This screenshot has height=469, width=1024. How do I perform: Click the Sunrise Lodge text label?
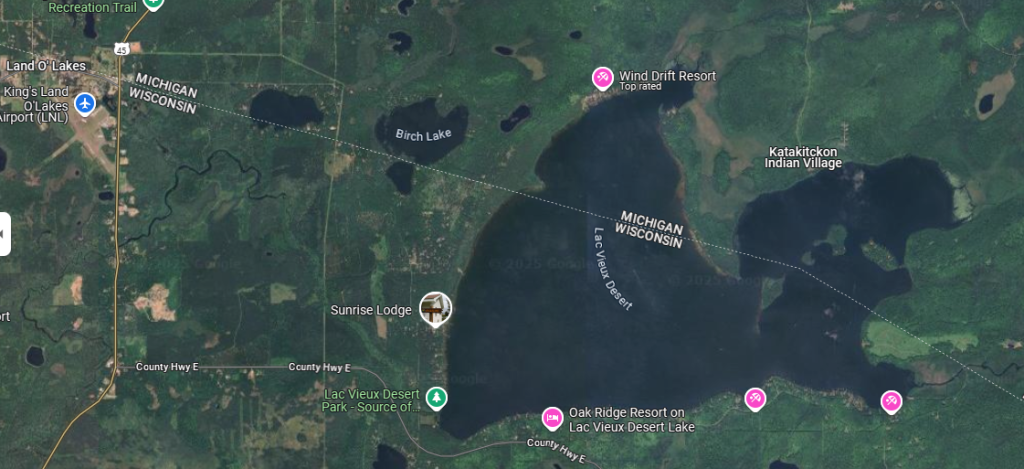tap(371, 310)
